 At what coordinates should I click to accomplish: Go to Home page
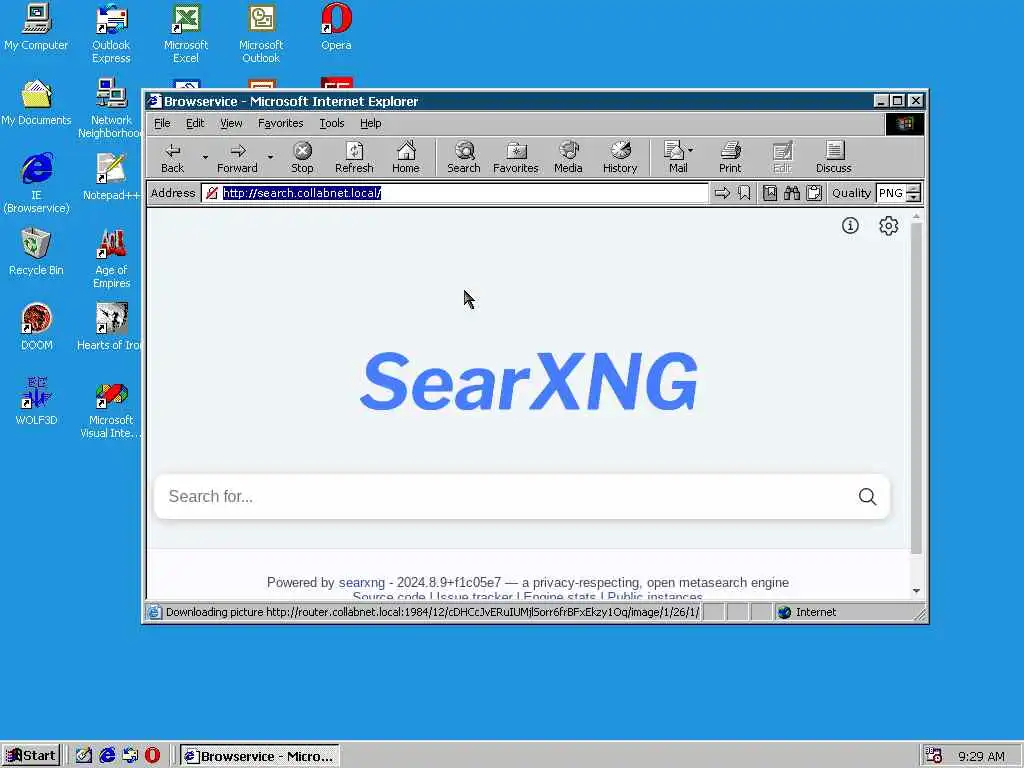[x=406, y=158]
